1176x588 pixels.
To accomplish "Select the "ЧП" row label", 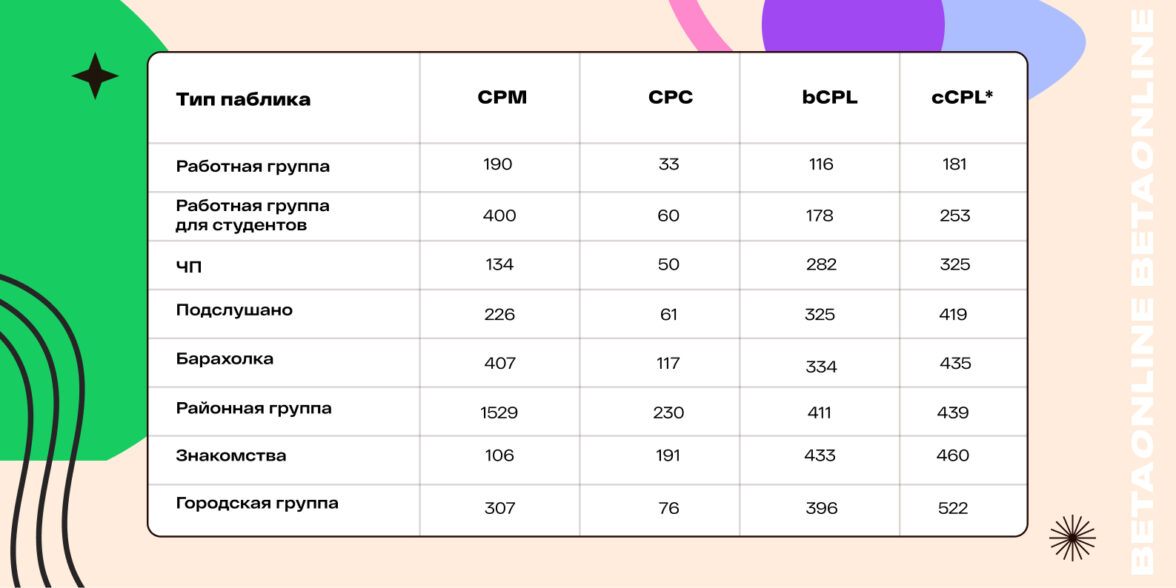I will (x=189, y=264).
